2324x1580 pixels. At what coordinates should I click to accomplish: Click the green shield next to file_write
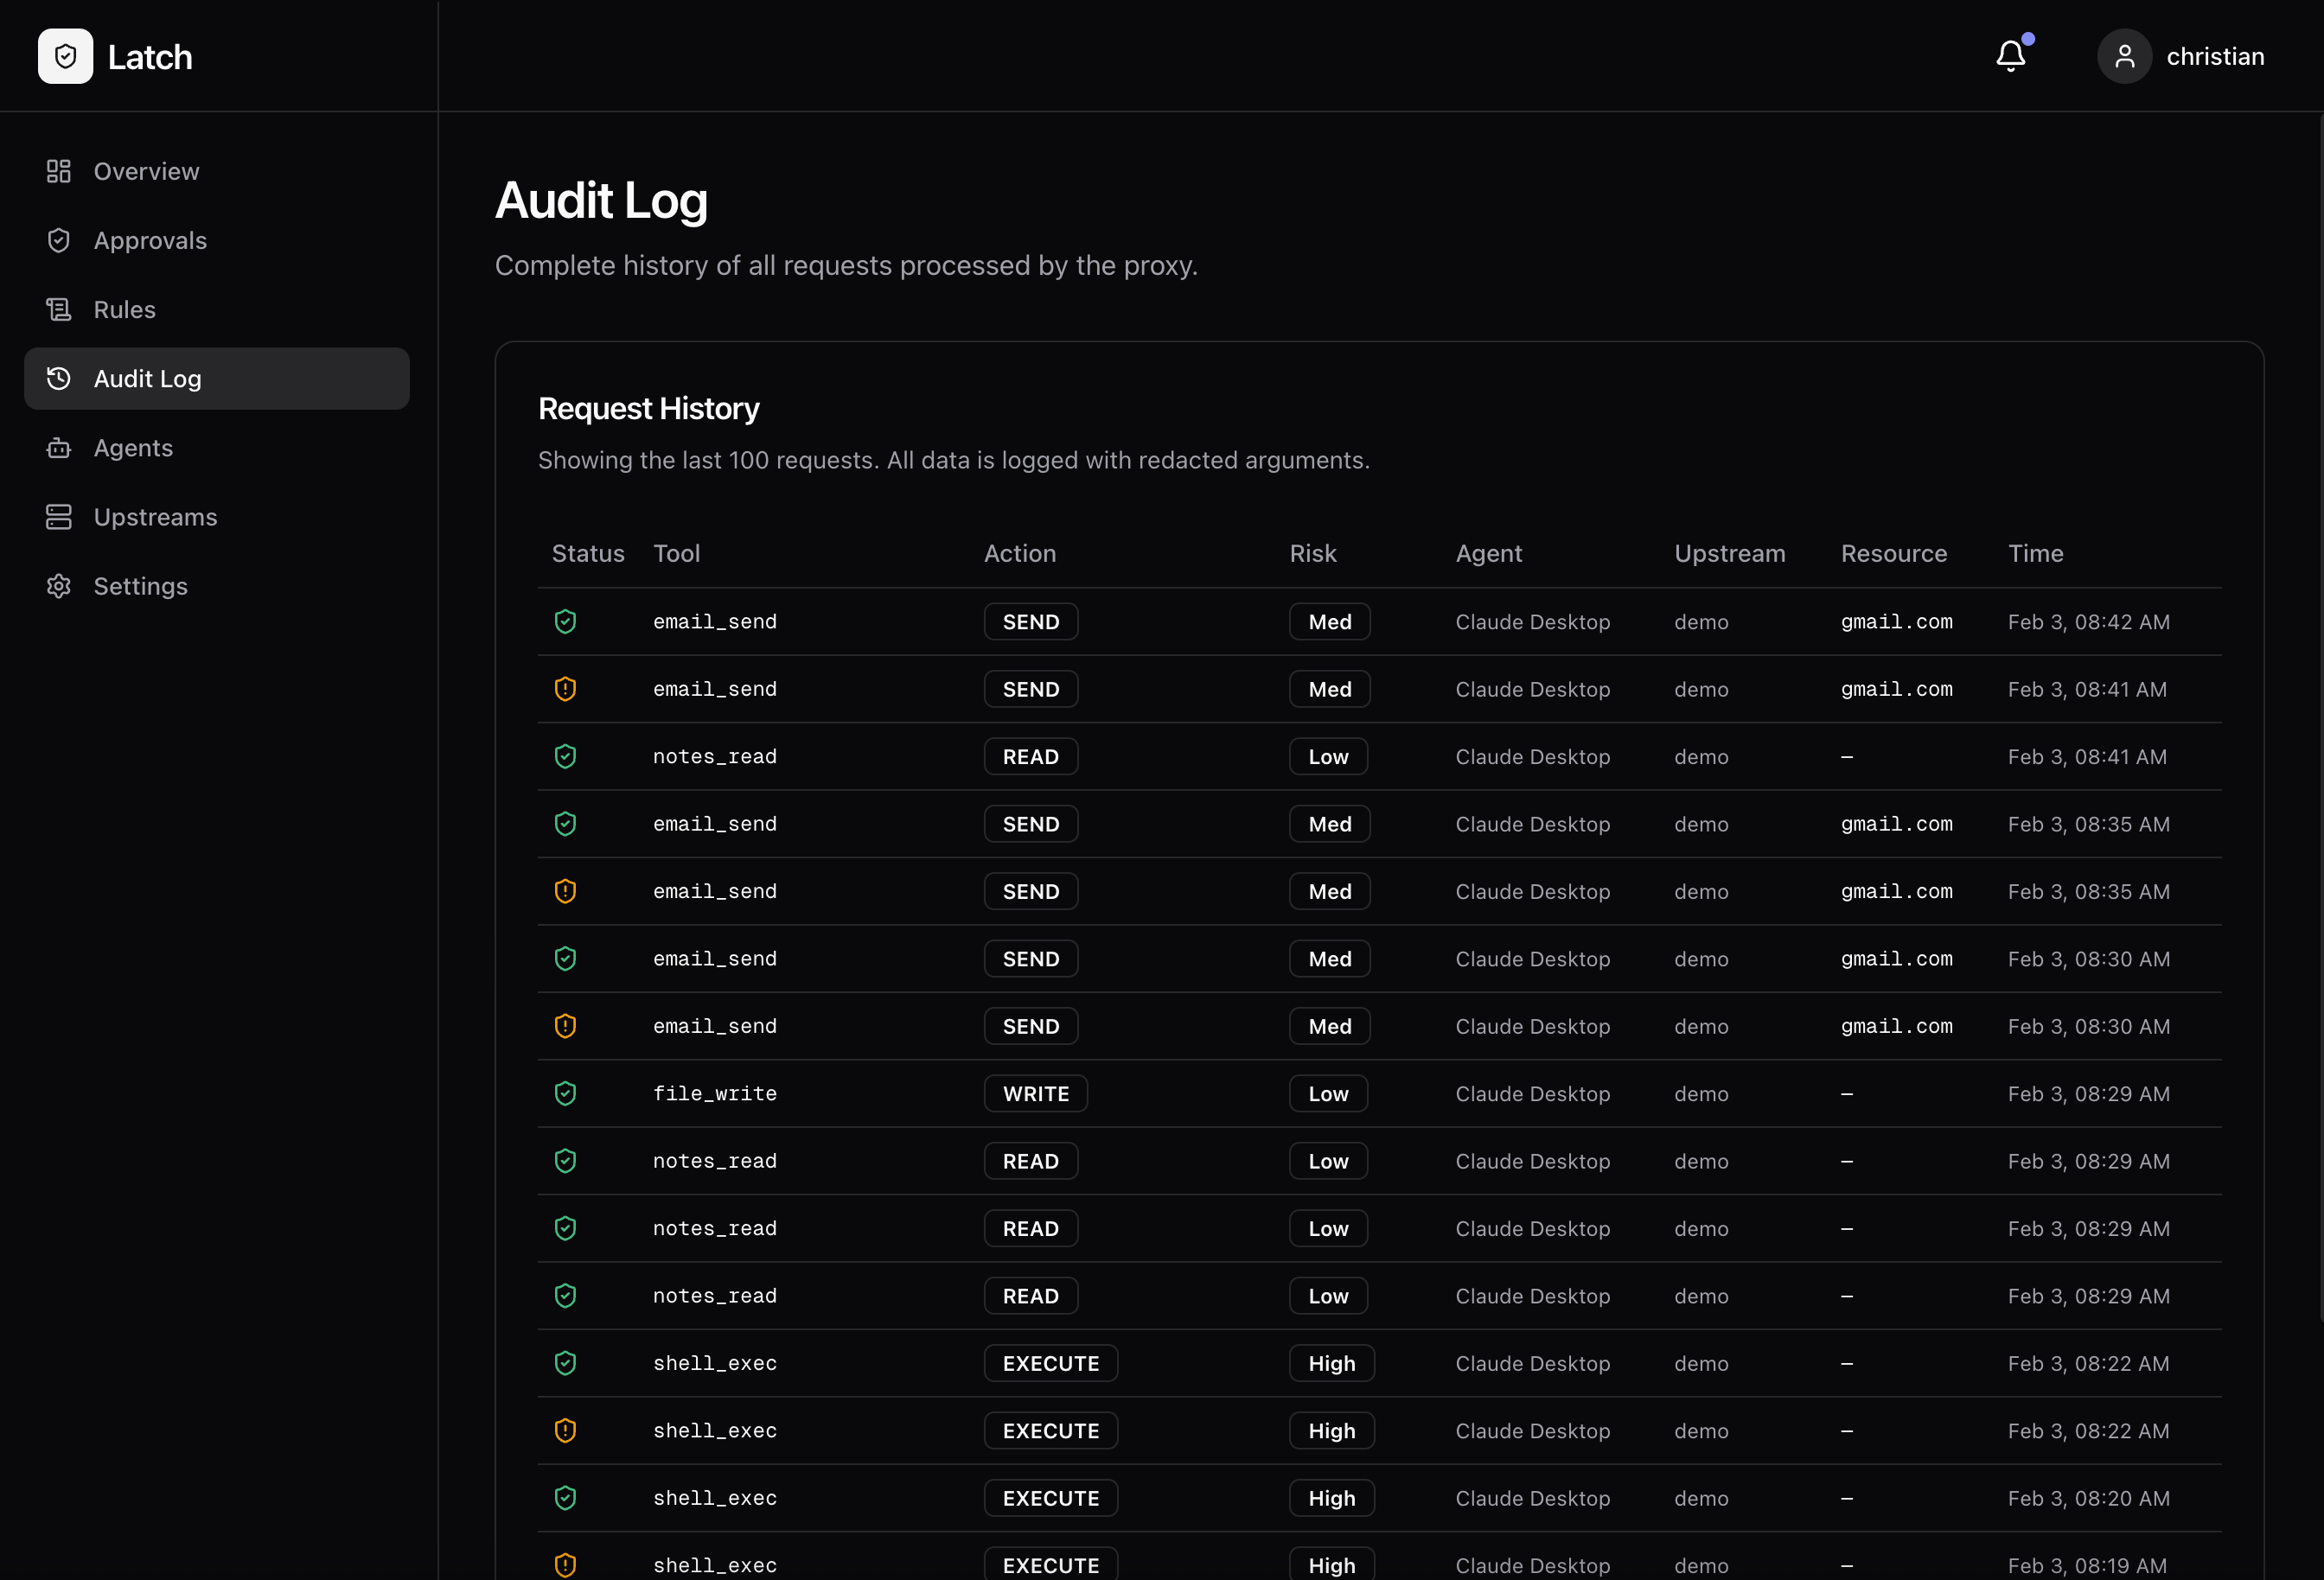(x=565, y=1093)
